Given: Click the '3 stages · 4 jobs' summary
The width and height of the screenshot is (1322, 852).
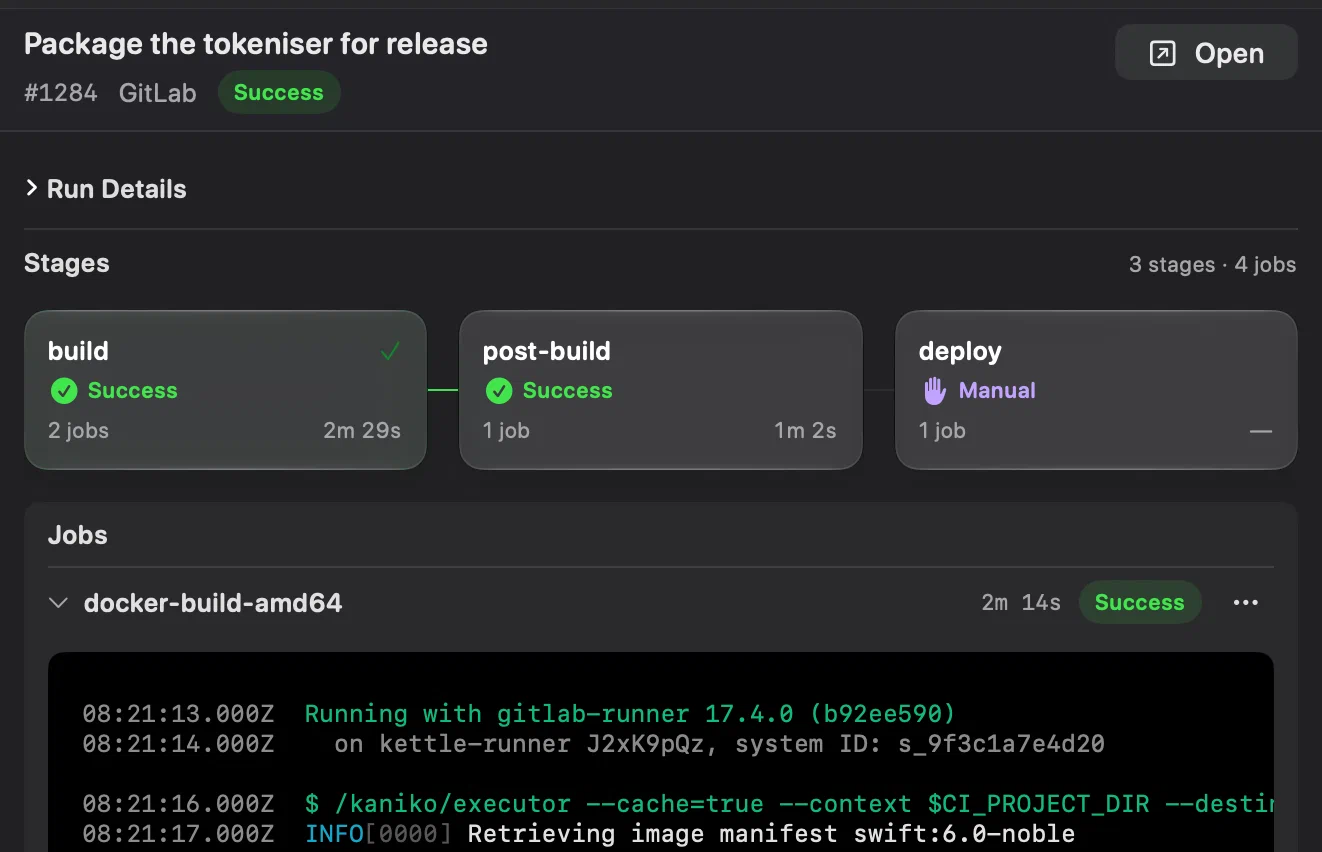Looking at the screenshot, I should (1213, 265).
